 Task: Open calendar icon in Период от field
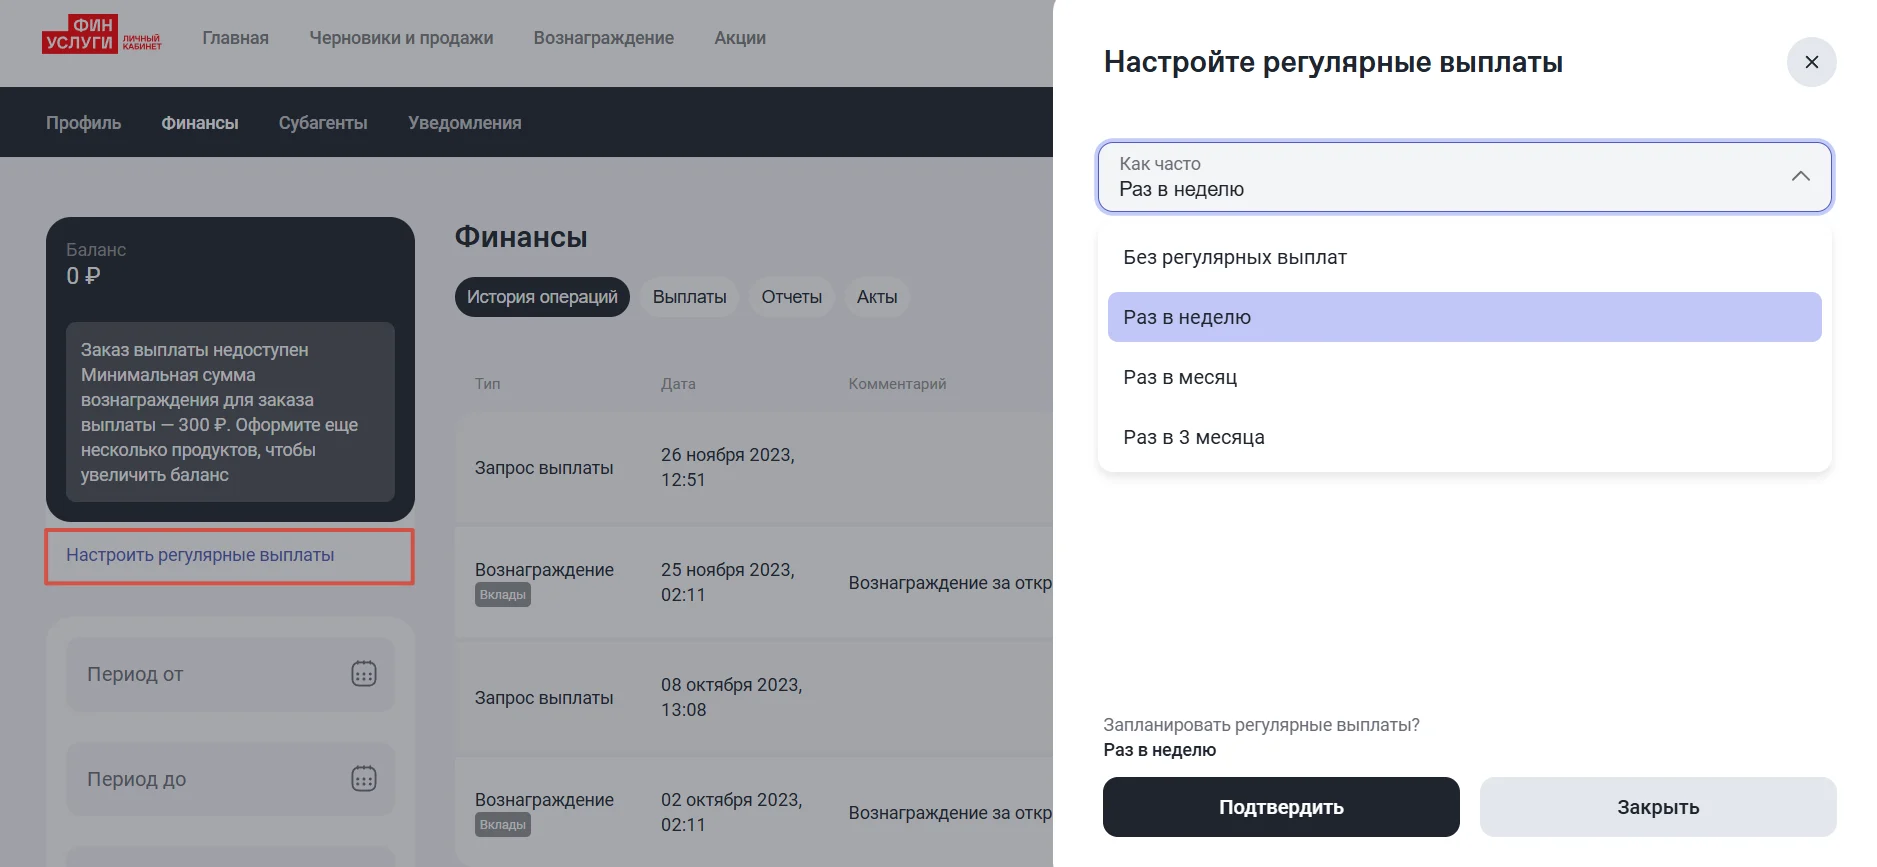point(364,674)
